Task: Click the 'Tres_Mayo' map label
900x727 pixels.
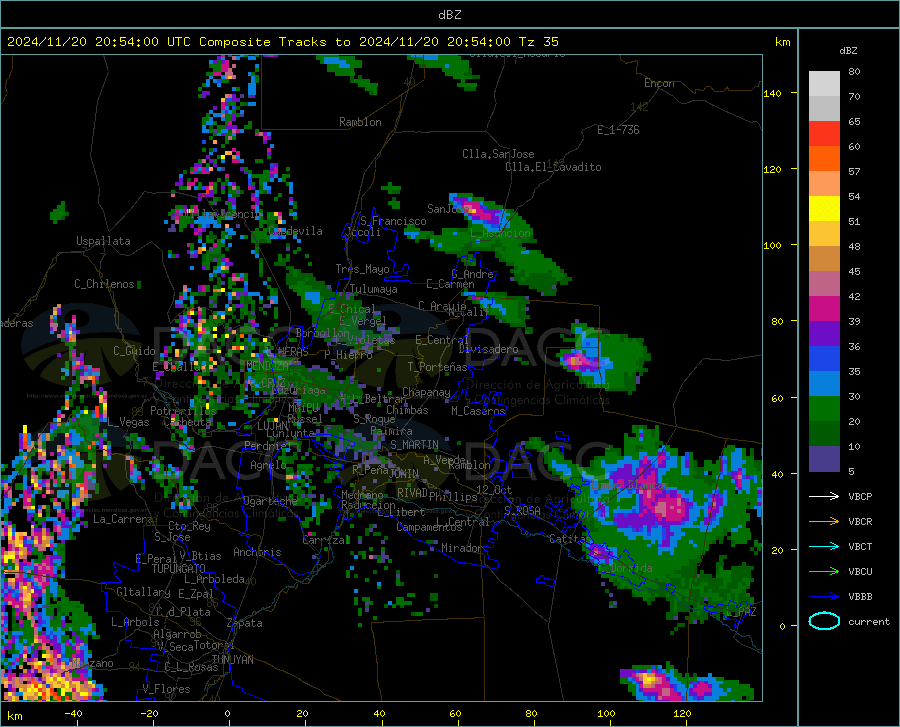Action: tap(362, 269)
